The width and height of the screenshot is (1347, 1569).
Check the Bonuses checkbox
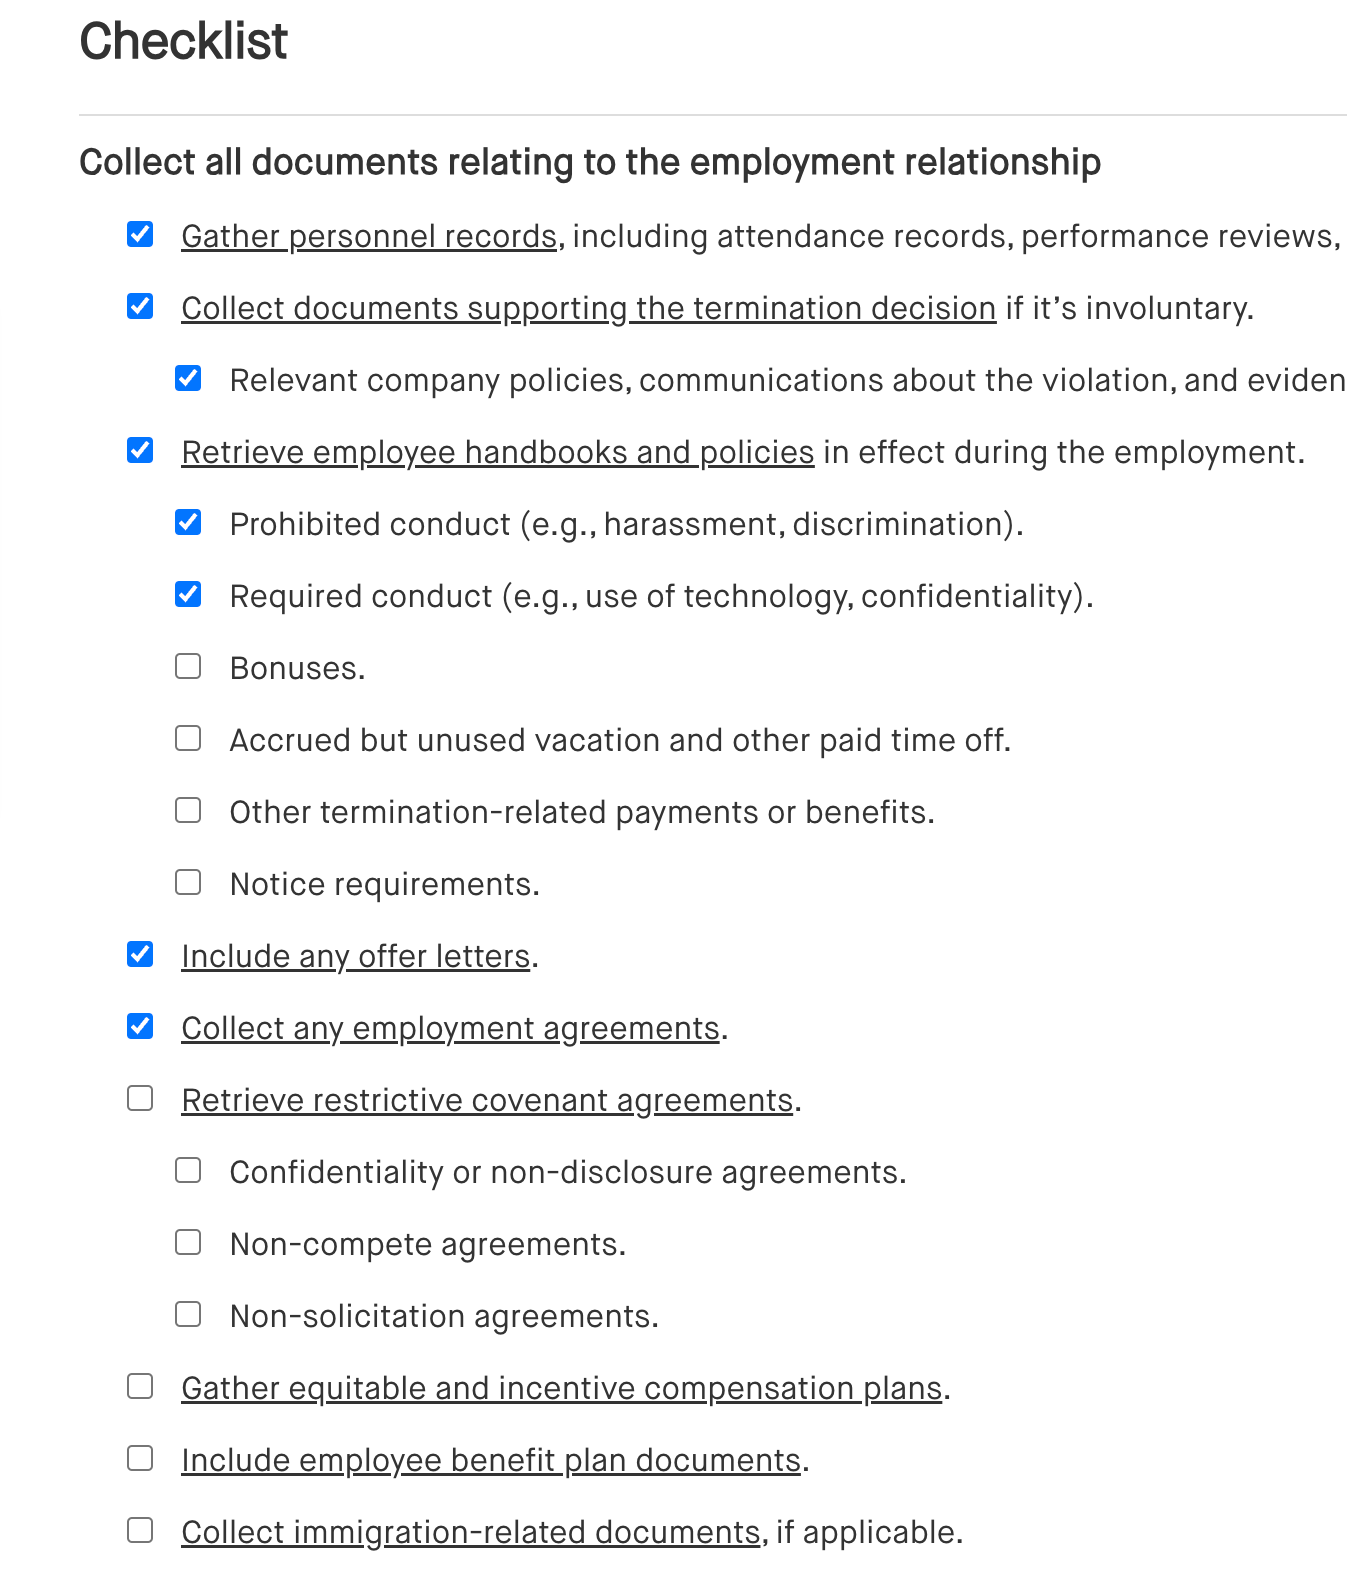188,667
